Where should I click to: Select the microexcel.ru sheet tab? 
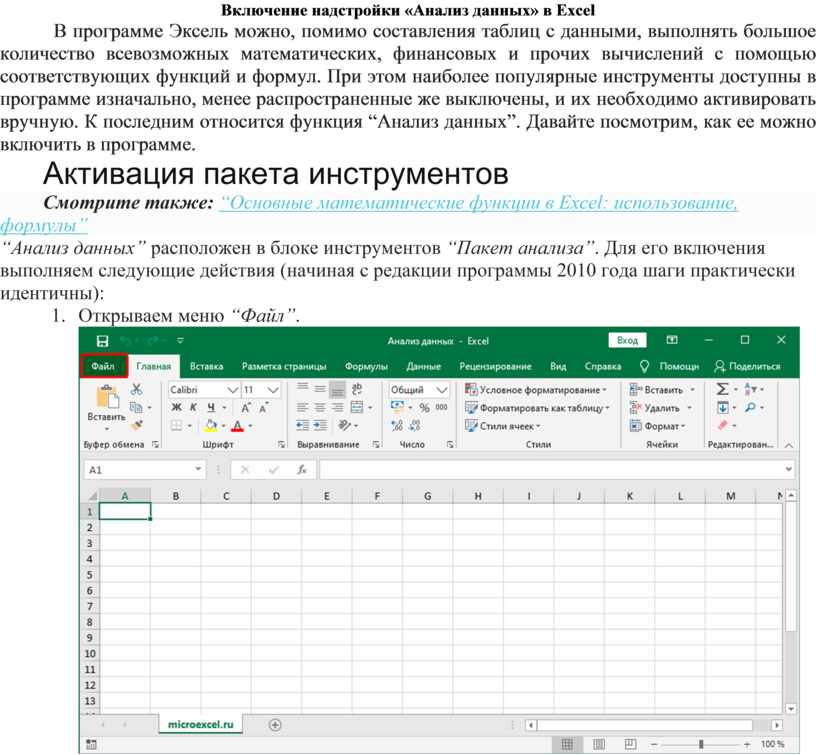[201, 724]
